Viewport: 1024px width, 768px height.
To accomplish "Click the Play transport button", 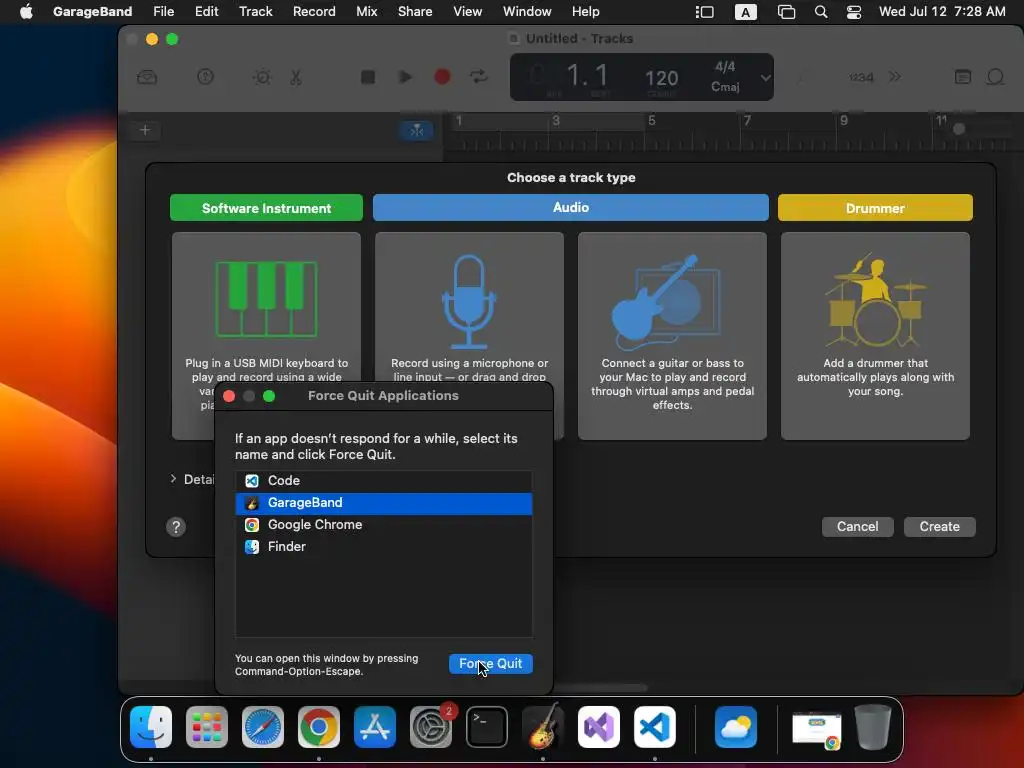I will [405, 77].
